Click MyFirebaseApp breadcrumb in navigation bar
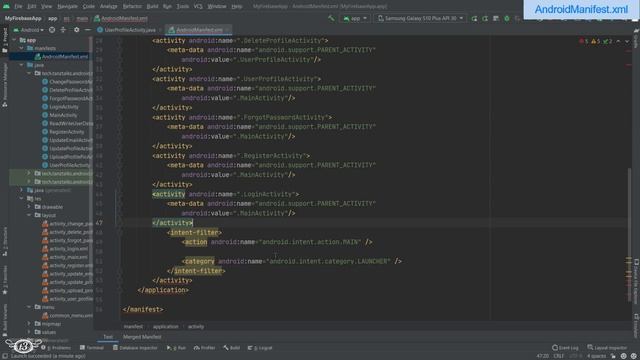Screen dimensions: 640x360 pos(23,18)
